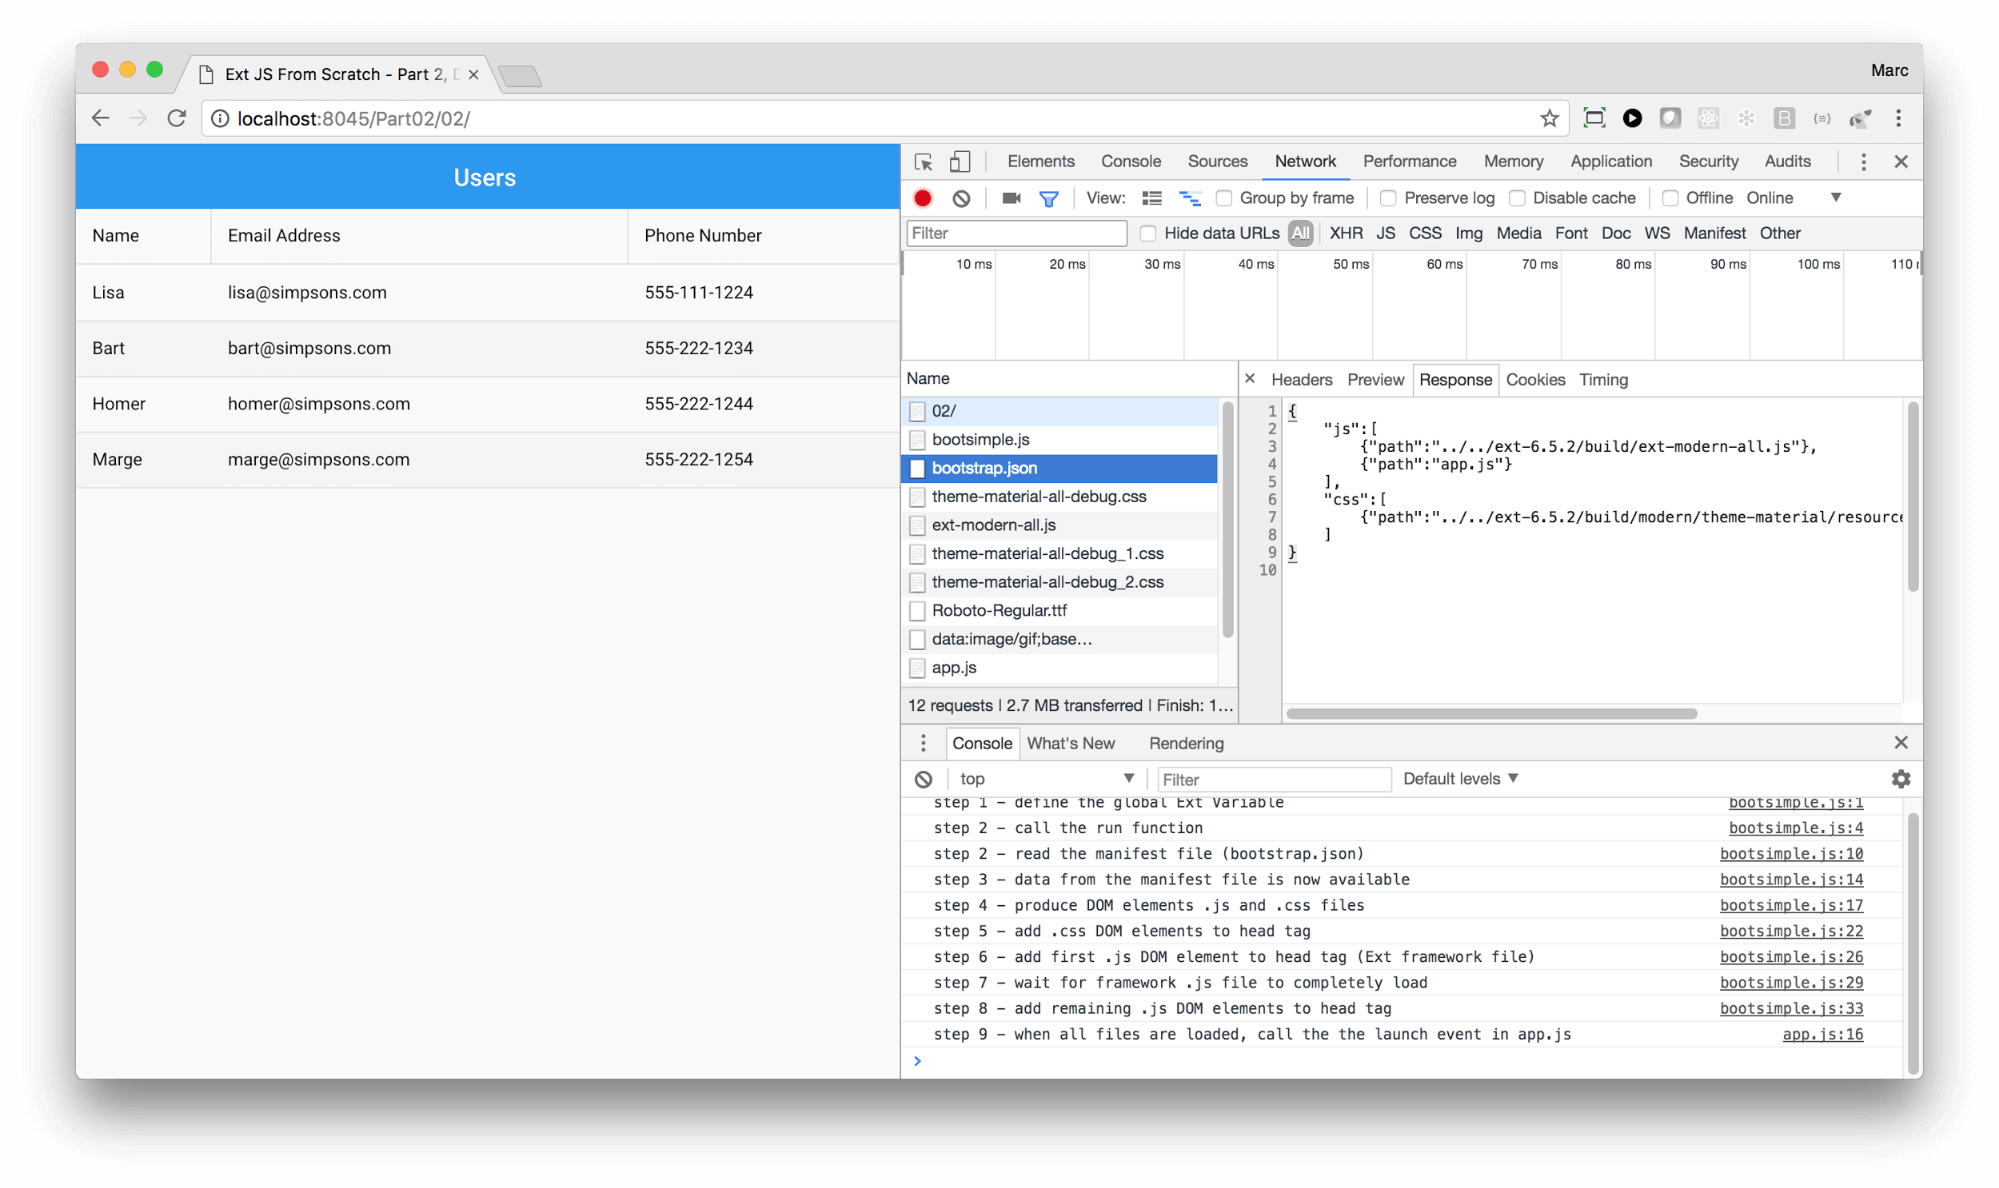Check the Offline checkbox
1999x1188 pixels.
(1670, 198)
